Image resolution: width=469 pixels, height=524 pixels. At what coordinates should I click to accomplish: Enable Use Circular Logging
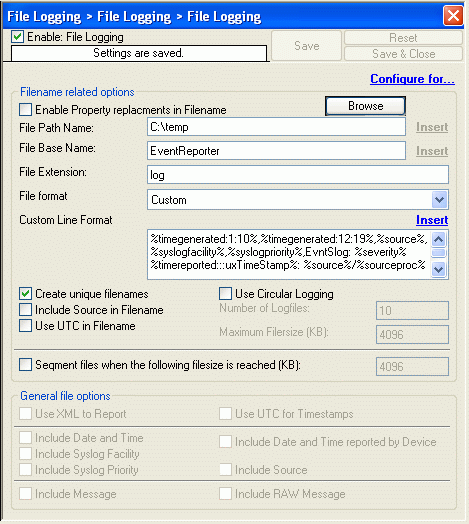point(225,294)
